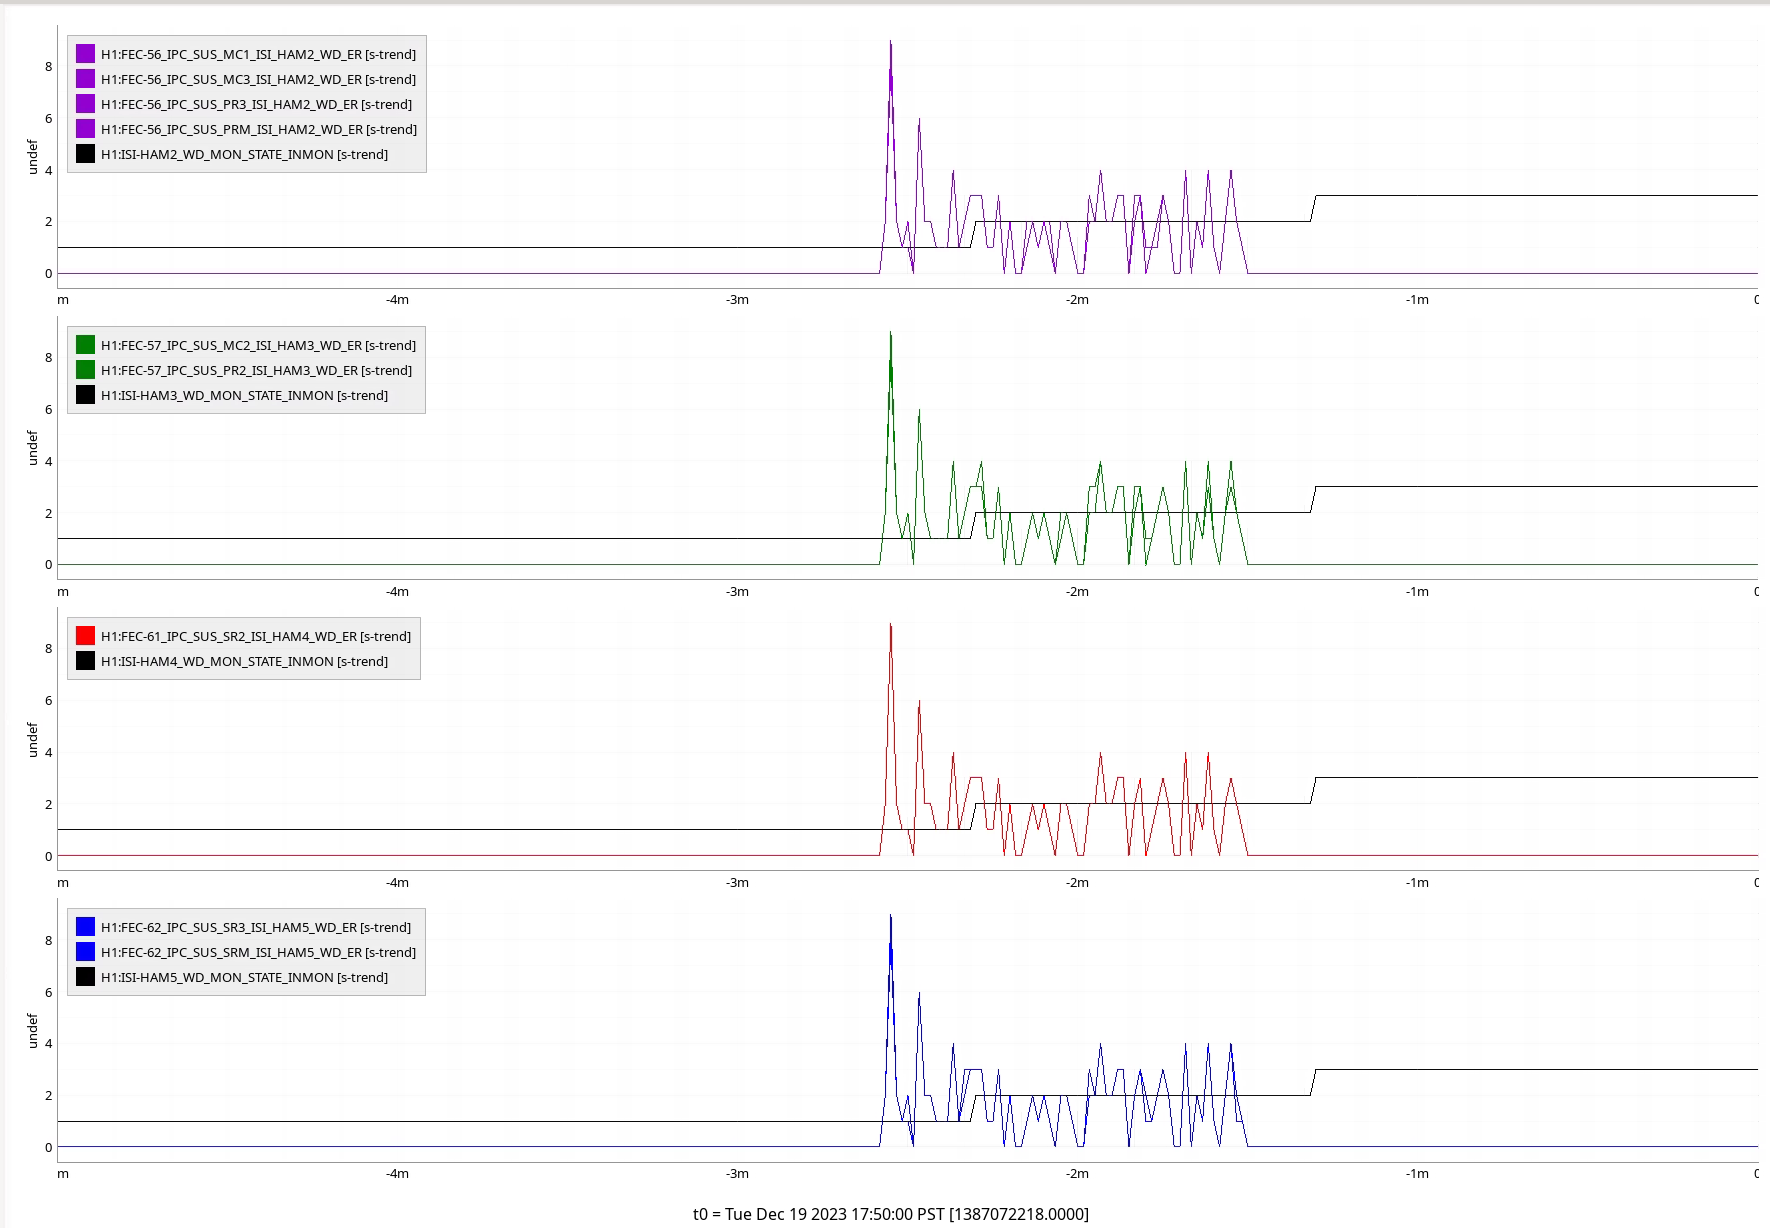Click the tallest purple spike peak in HAM2 plot
The height and width of the screenshot is (1228, 1770).
pos(890,43)
